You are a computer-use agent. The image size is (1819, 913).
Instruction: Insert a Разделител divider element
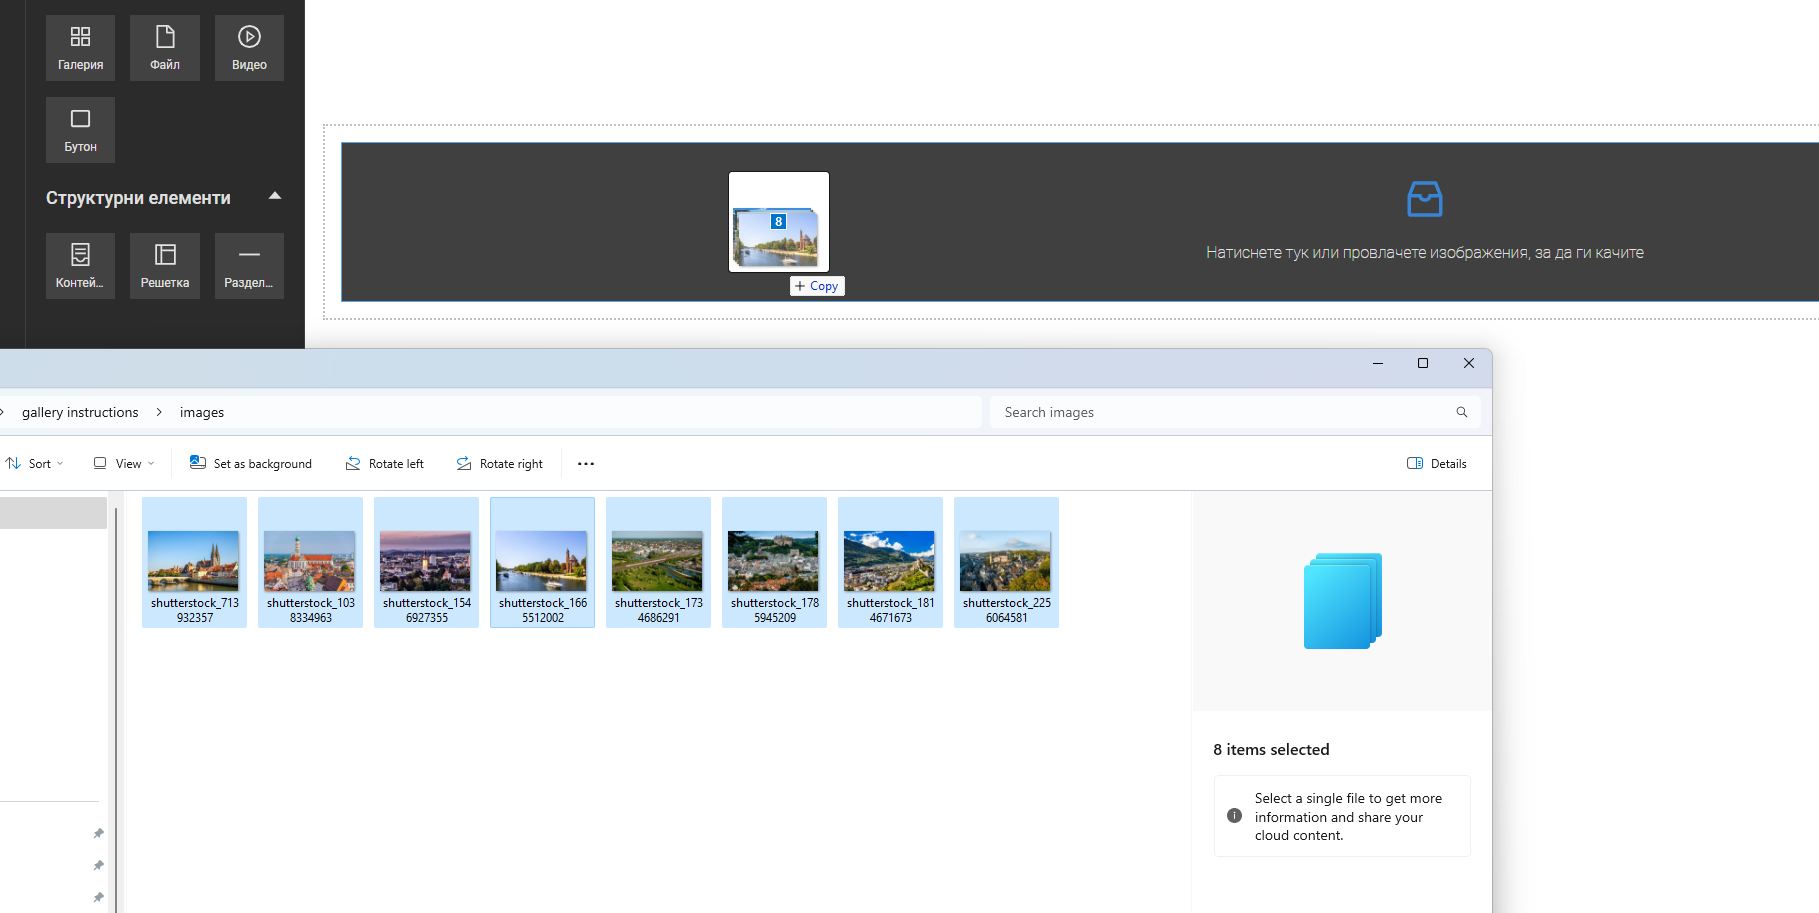tap(249, 265)
